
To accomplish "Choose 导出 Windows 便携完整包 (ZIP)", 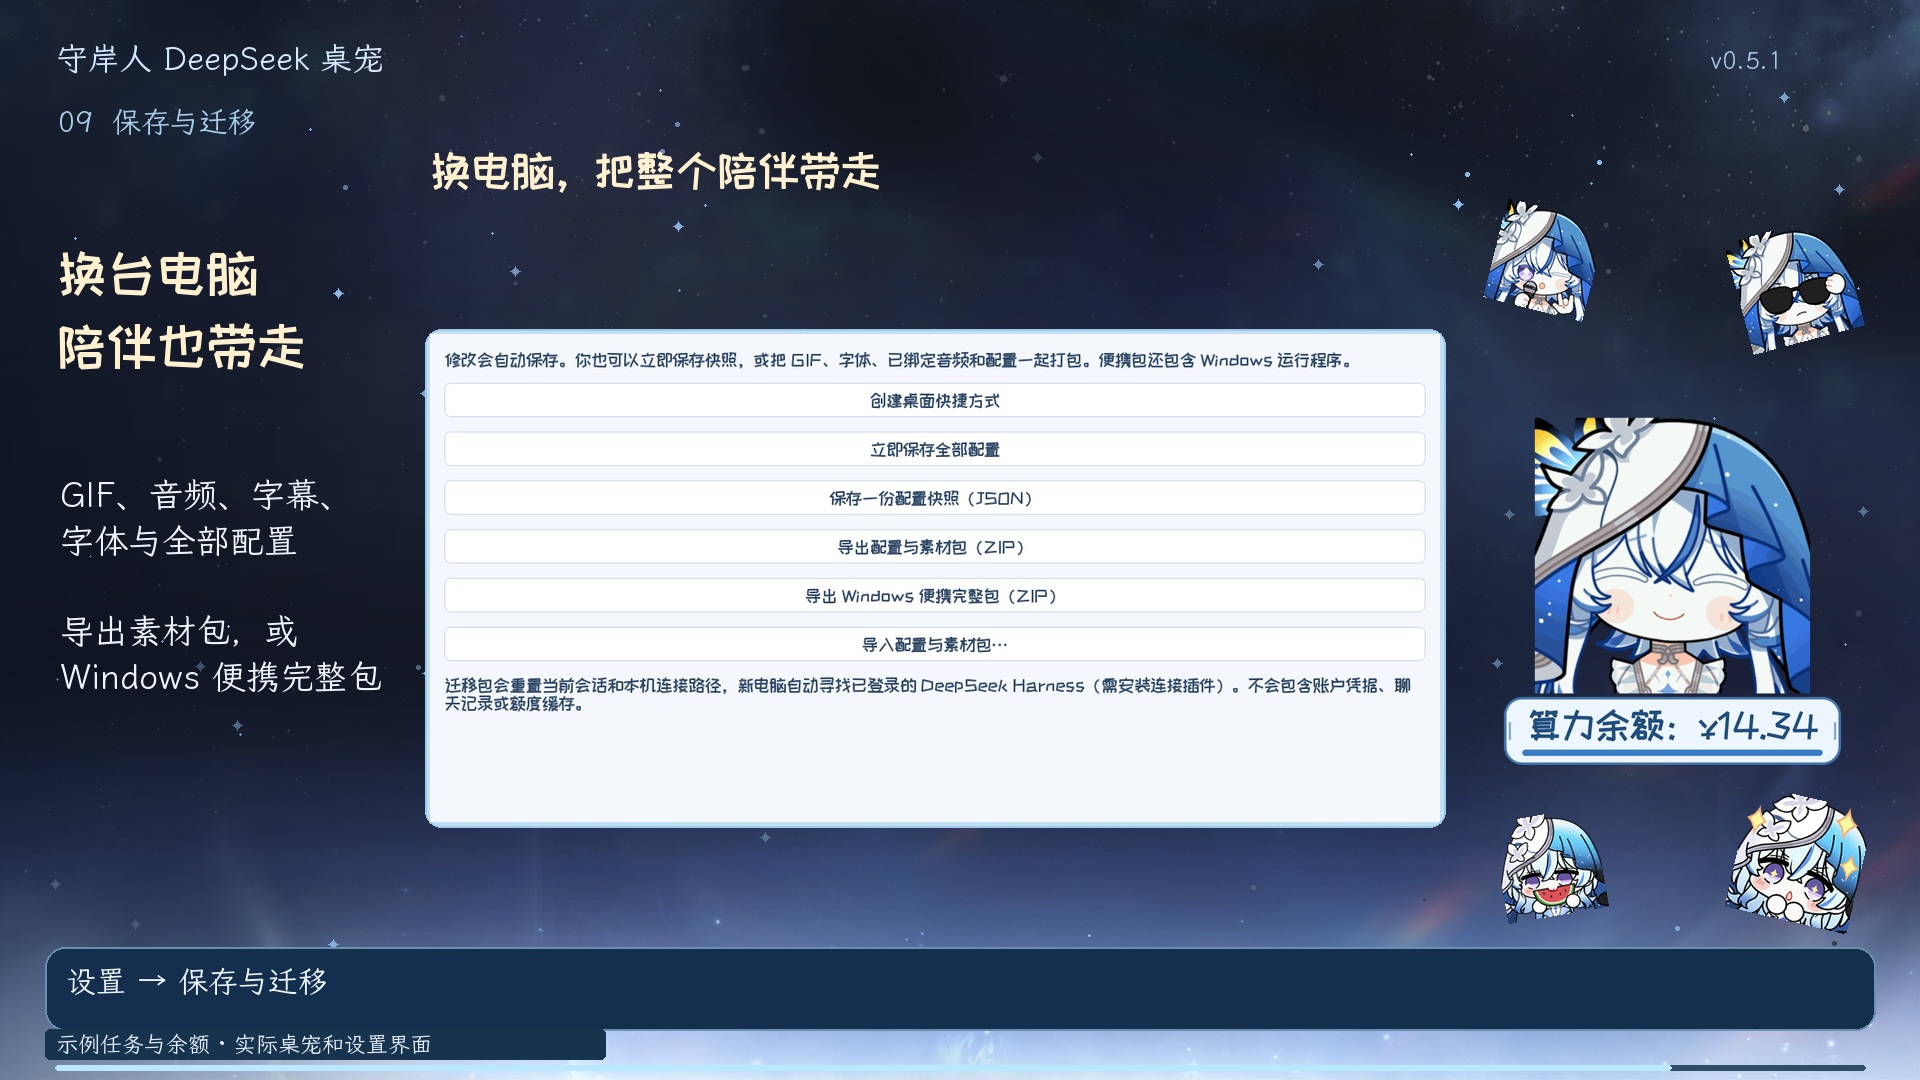I will coord(934,596).
